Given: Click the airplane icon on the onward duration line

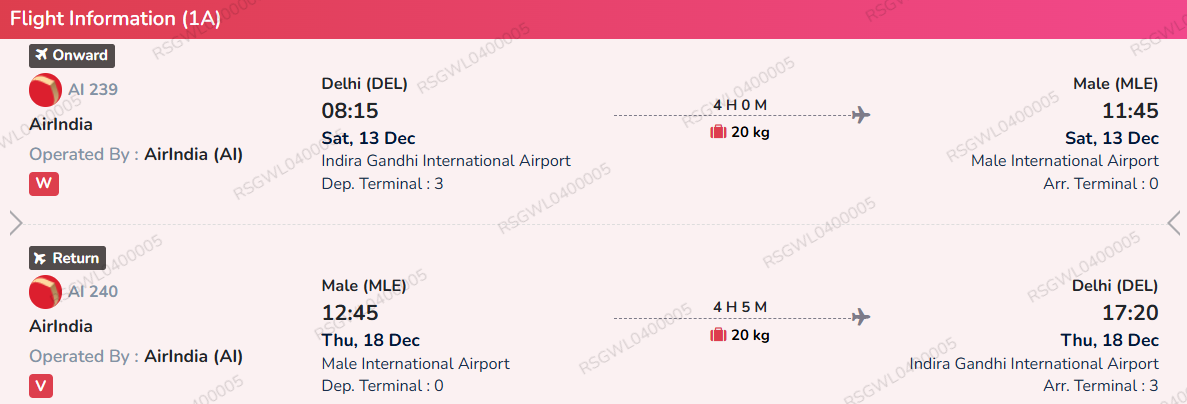Looking at the screenshot, I should pos(861,115).
